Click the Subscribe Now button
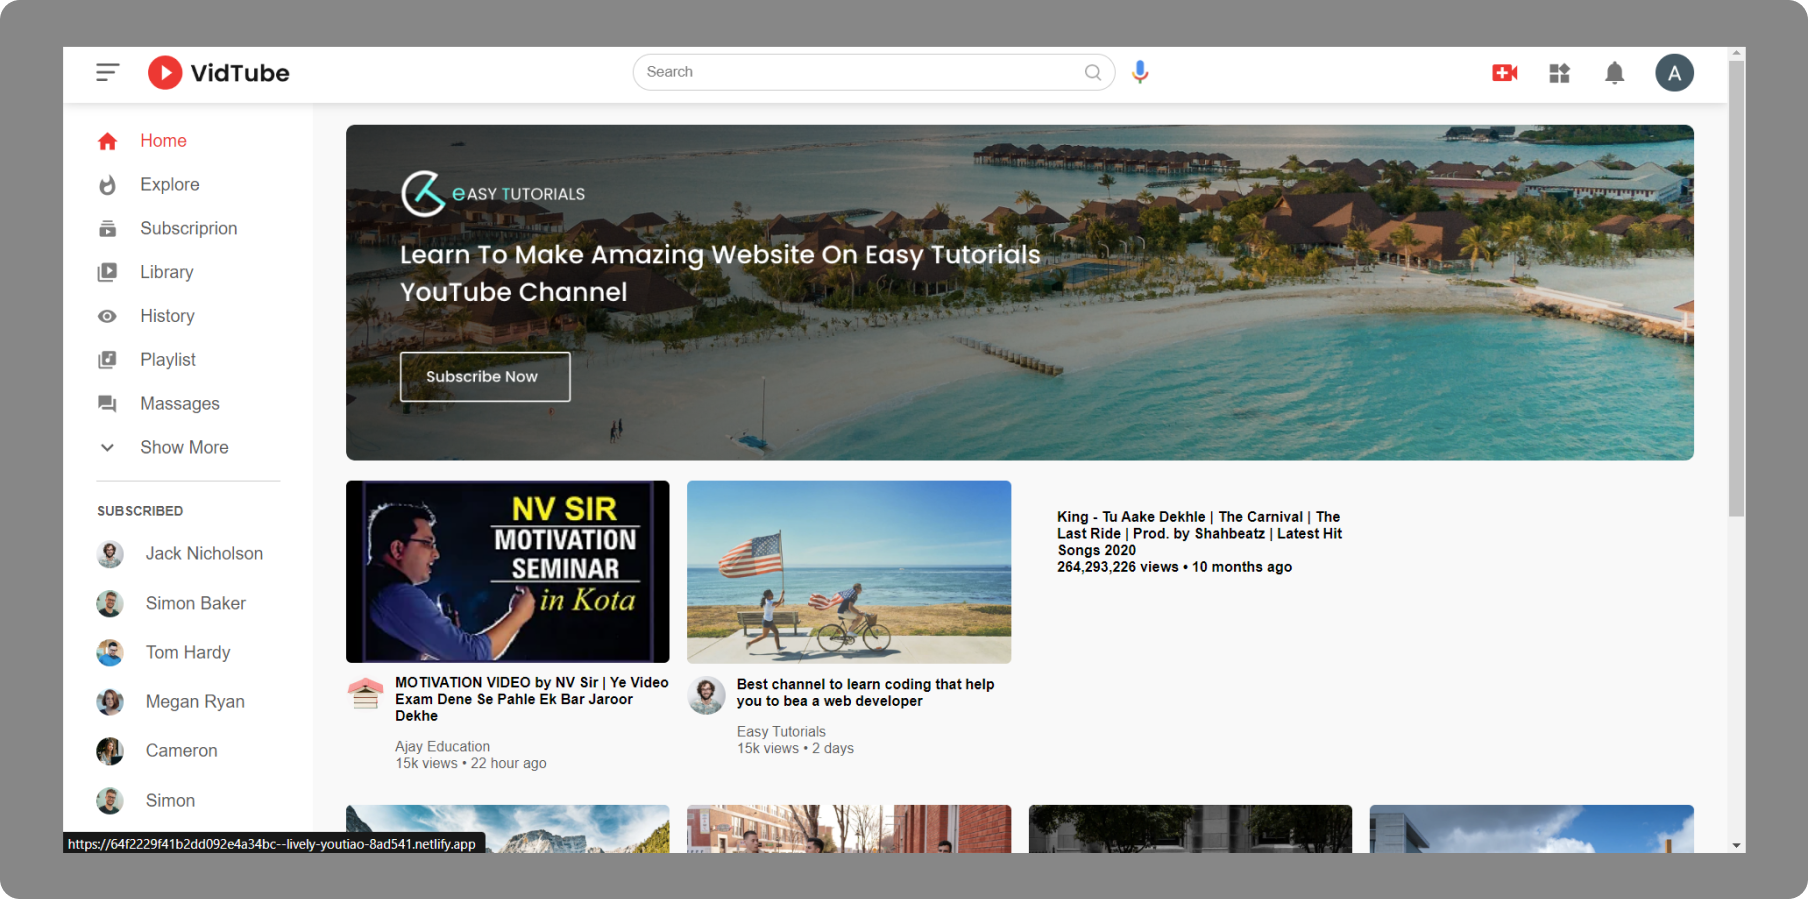Viewport: 1808px width, 899px height. point(485,377)
